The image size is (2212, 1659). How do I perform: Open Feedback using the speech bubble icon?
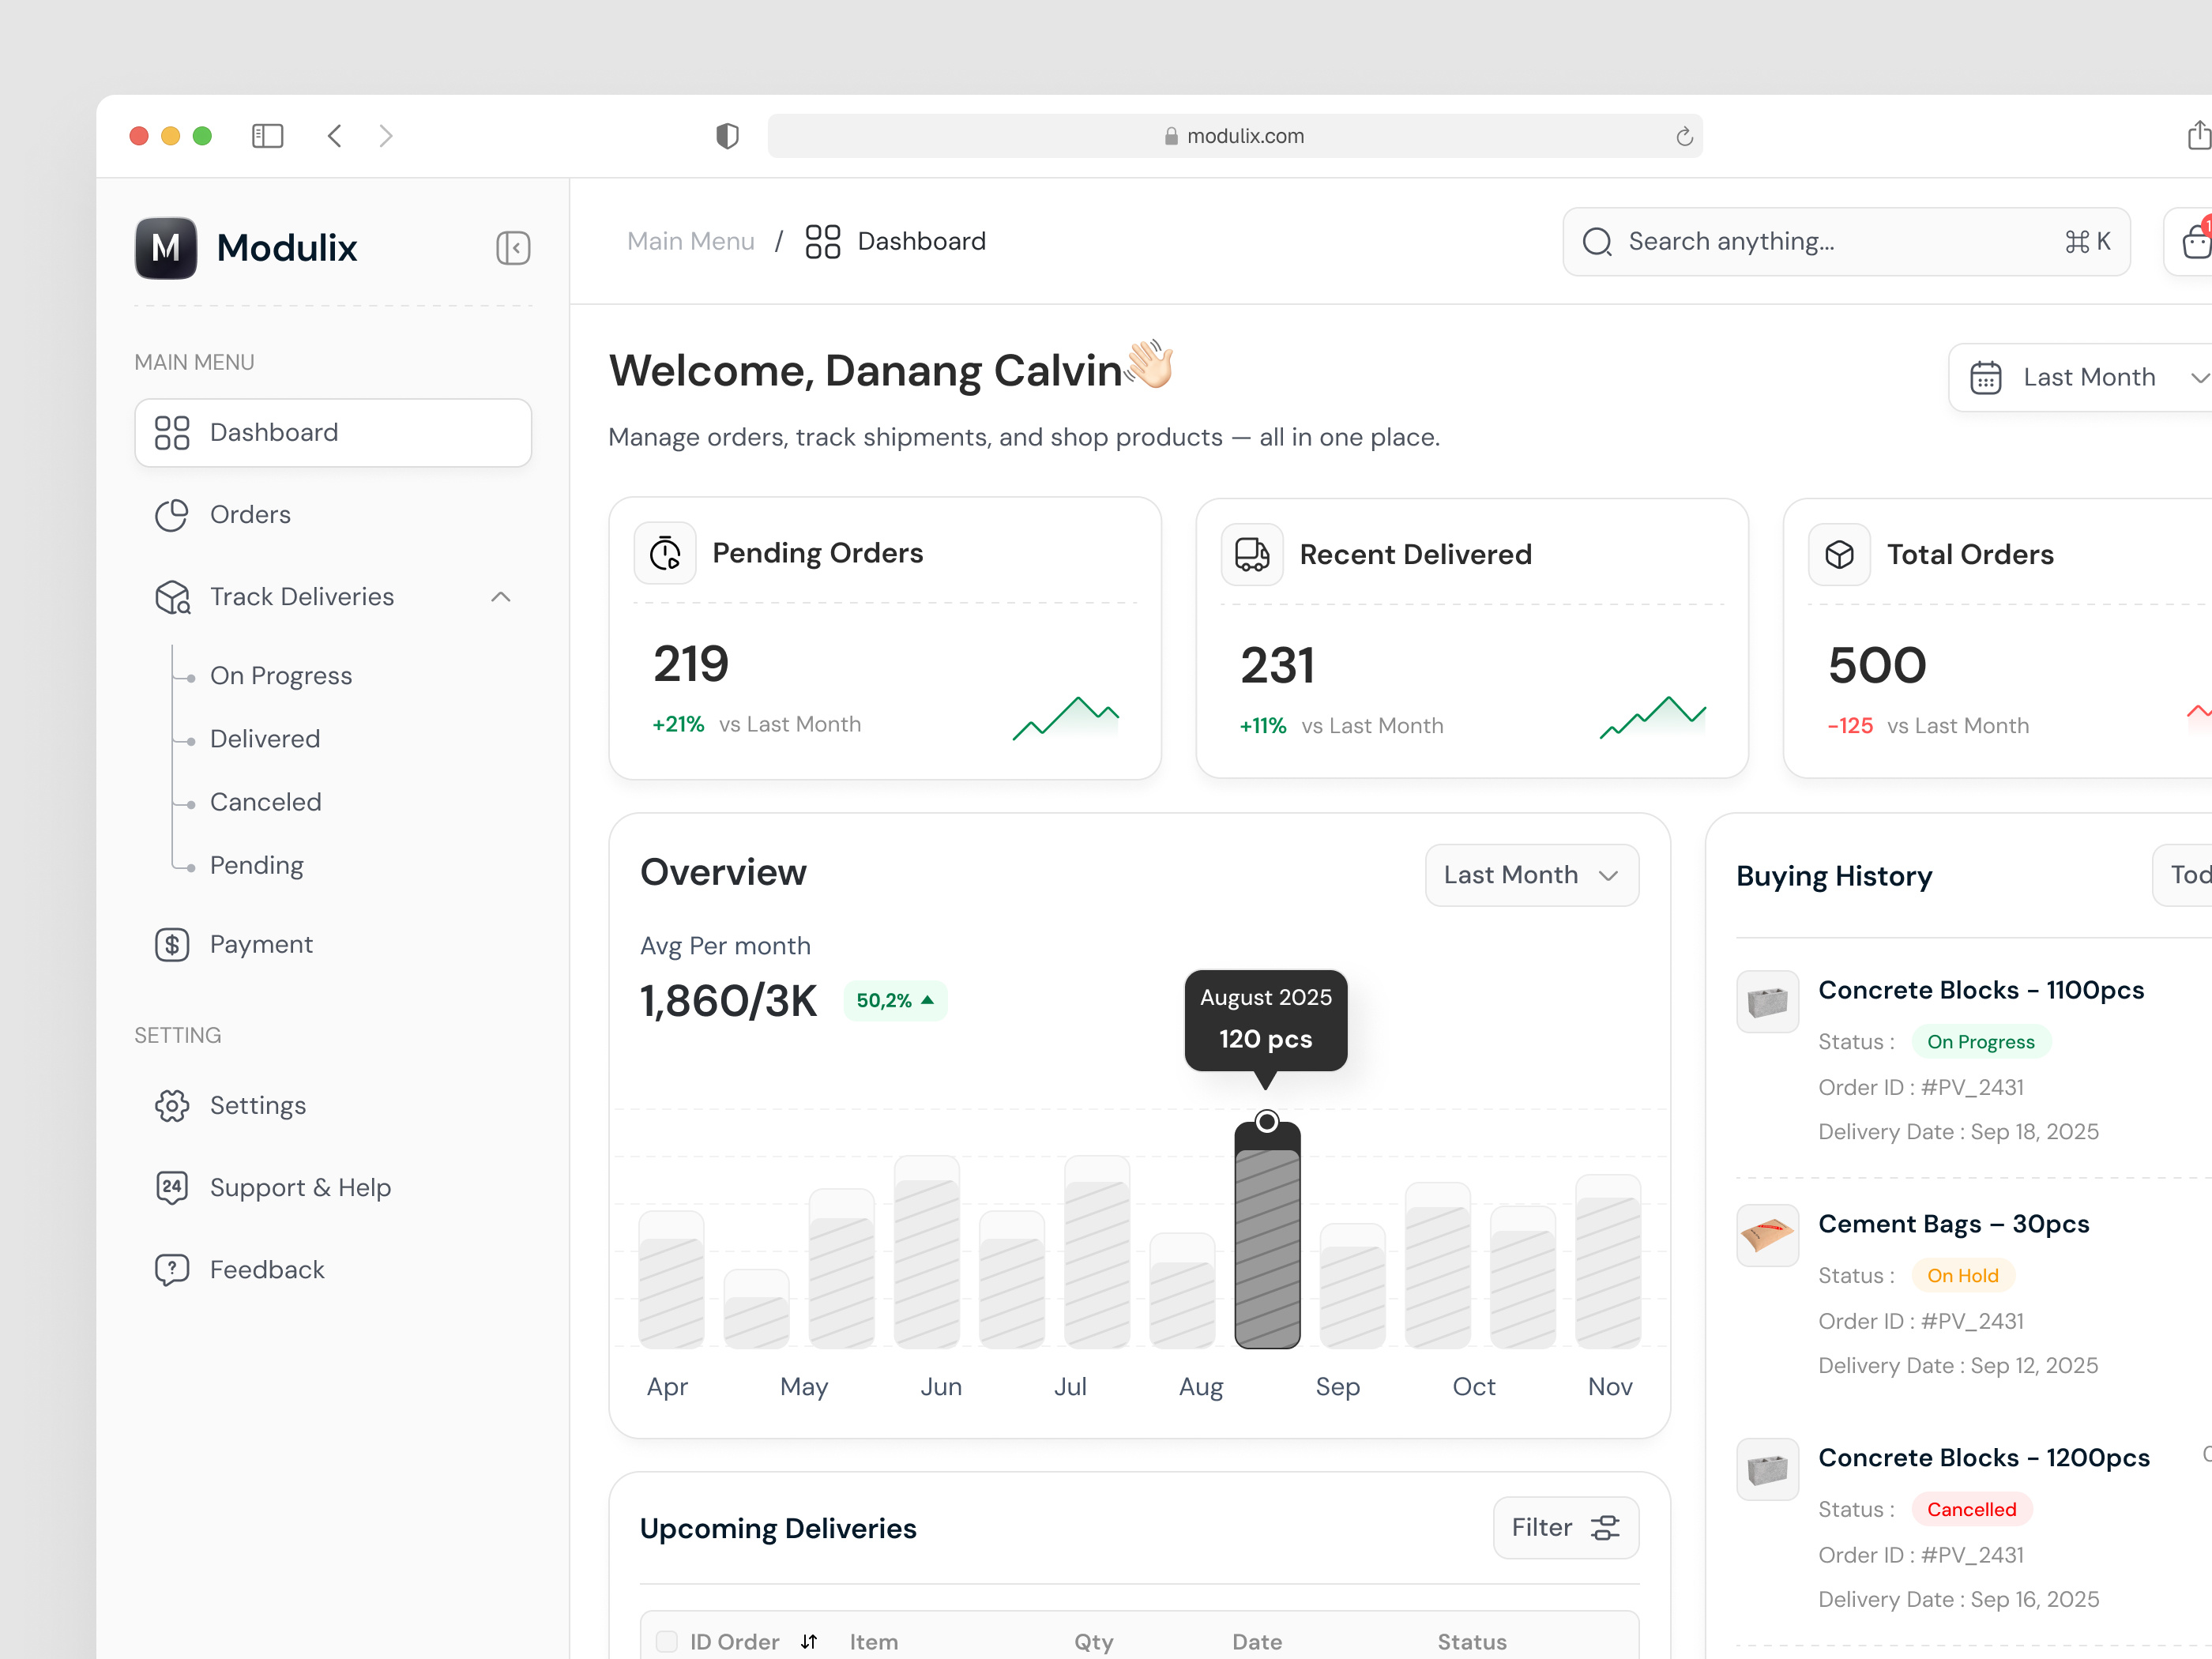point(172,1269)
